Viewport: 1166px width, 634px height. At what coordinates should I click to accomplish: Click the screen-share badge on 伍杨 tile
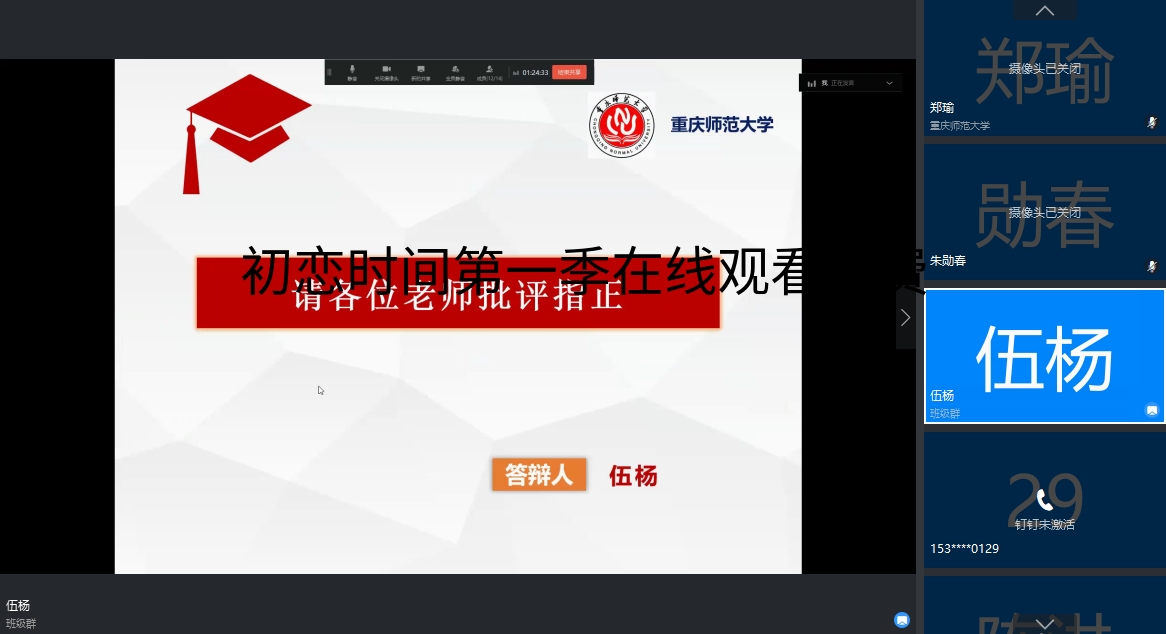tap(1152, 410)
